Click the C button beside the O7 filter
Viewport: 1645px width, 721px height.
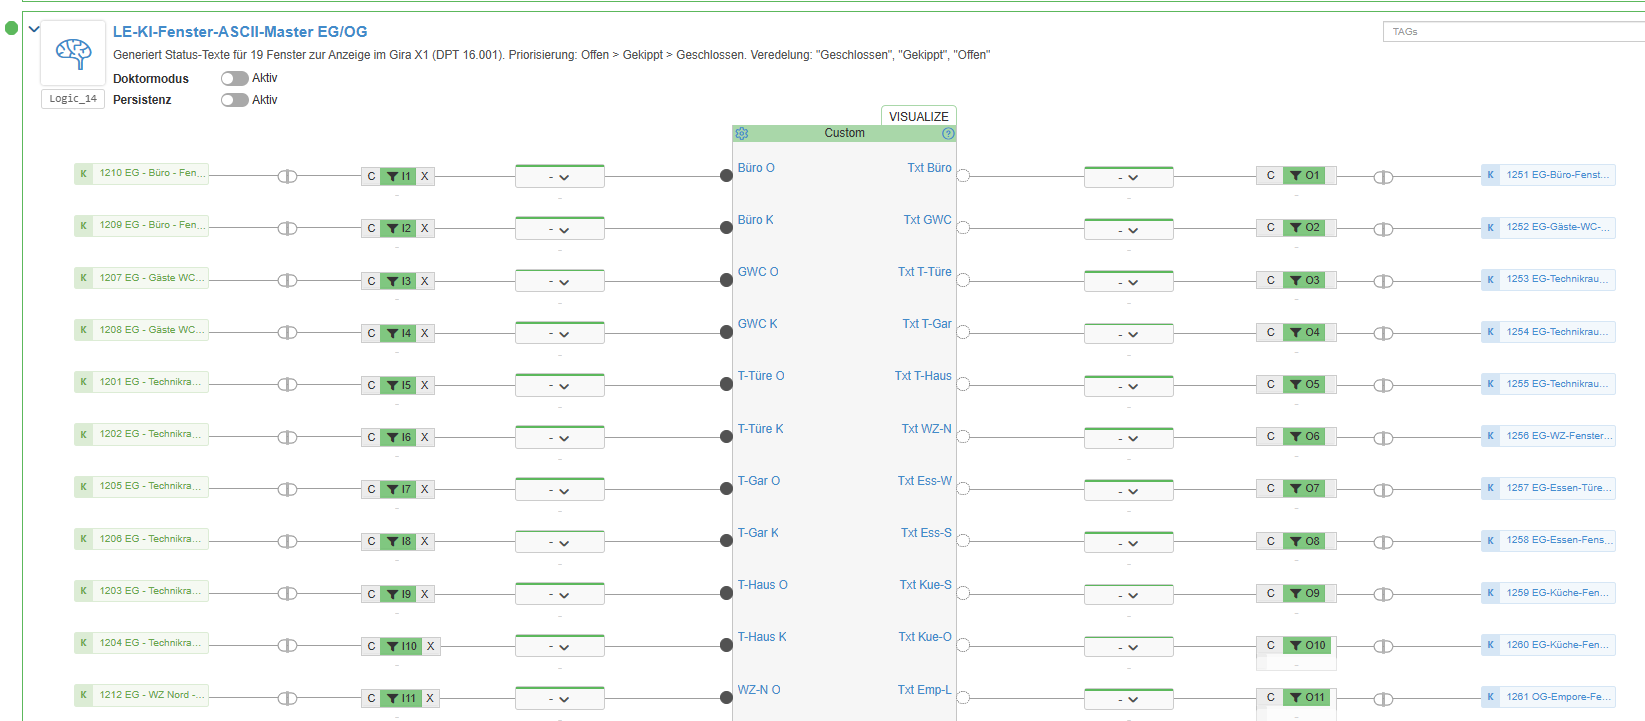1270,488
